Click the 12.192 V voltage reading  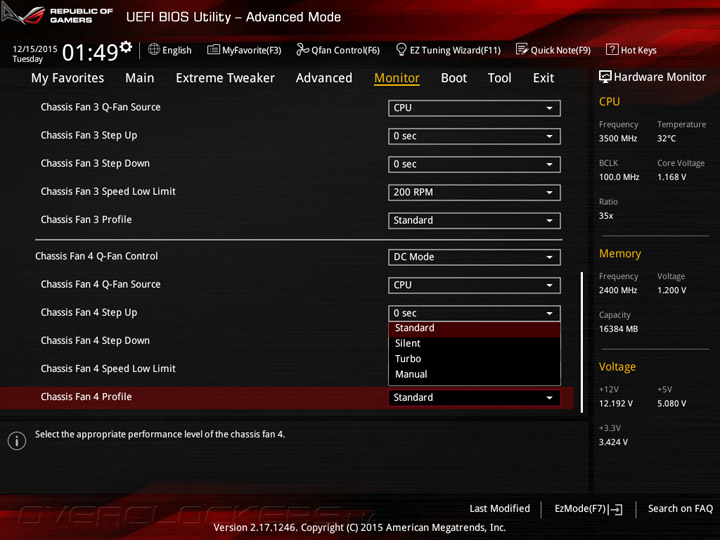click(616, 404)
